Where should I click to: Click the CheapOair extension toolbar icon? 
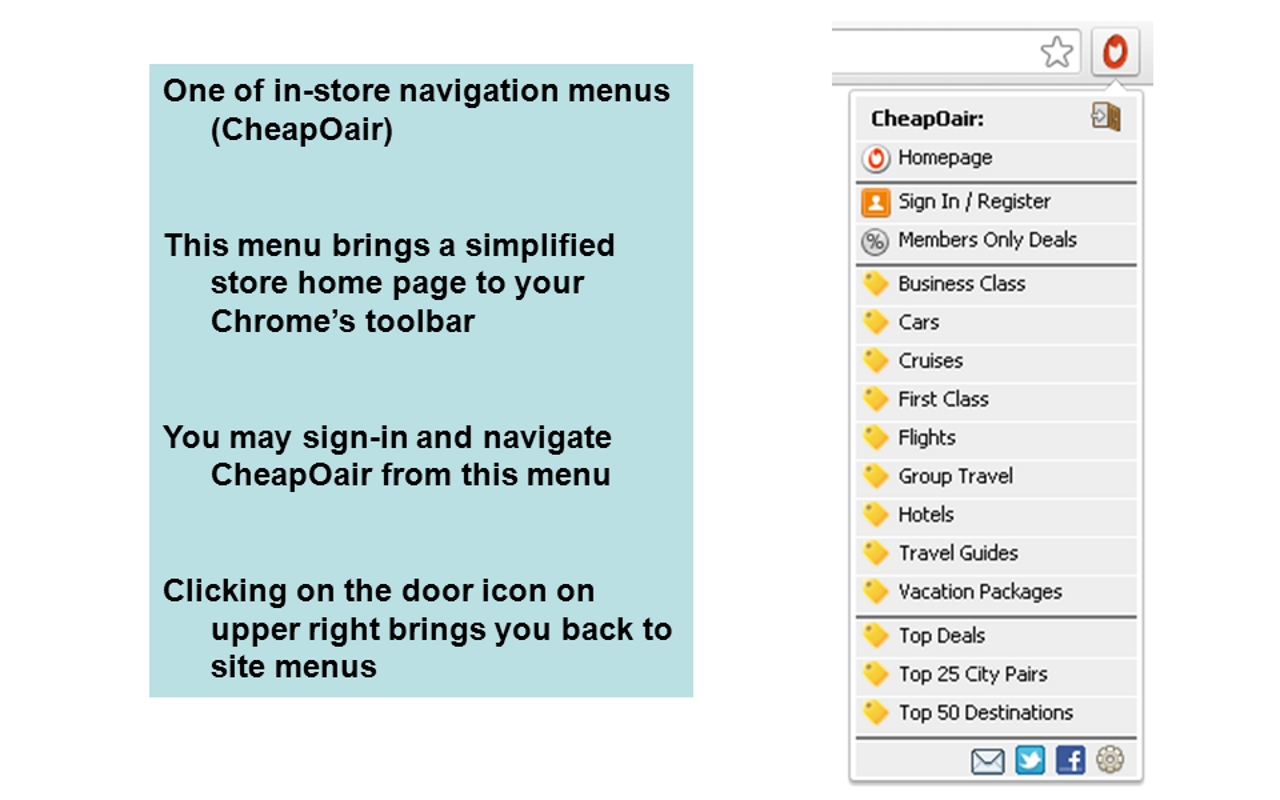click(x=1114, y=52)
